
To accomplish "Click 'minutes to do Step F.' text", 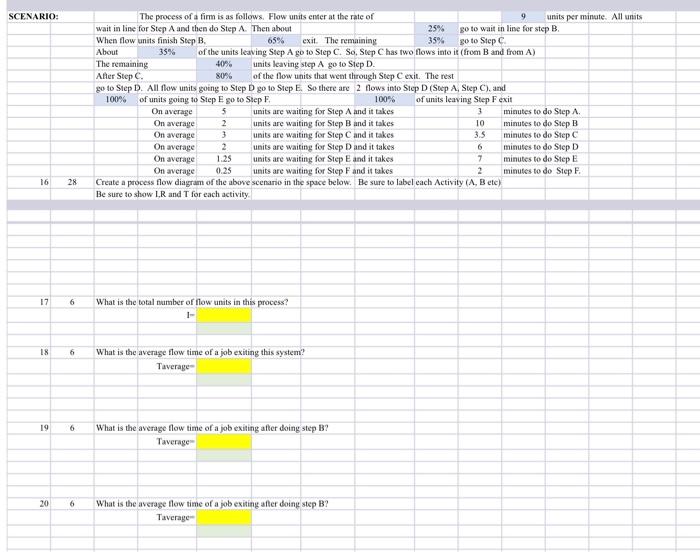I will [542, 171].
